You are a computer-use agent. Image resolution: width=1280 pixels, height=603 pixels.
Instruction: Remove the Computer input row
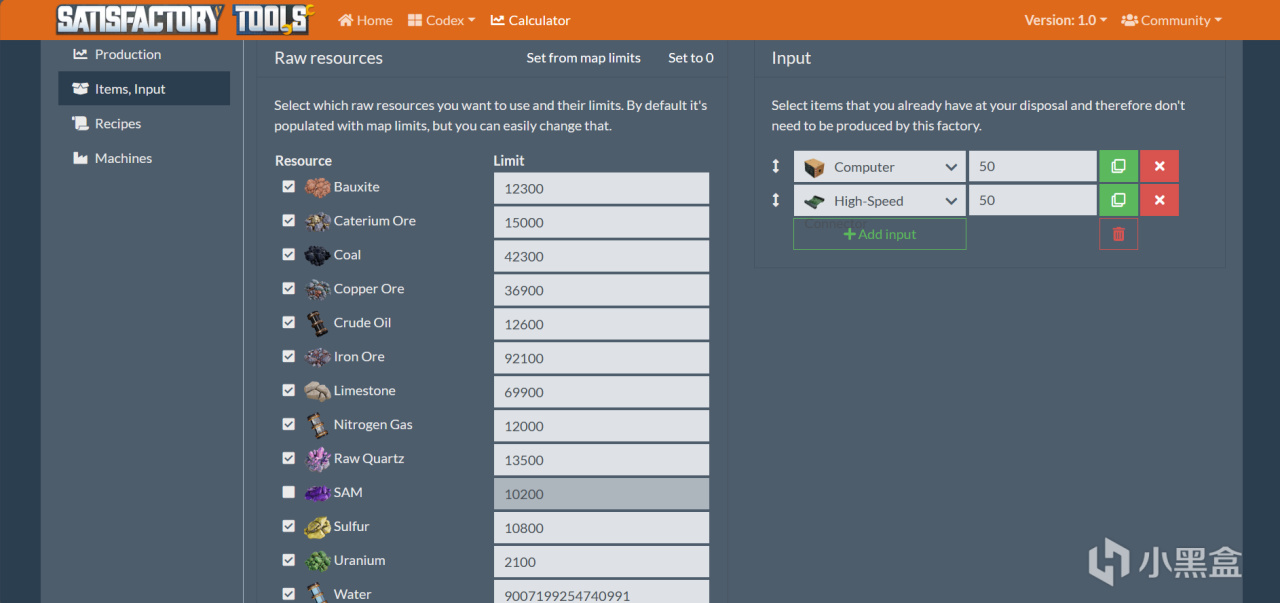[1159, 166]
